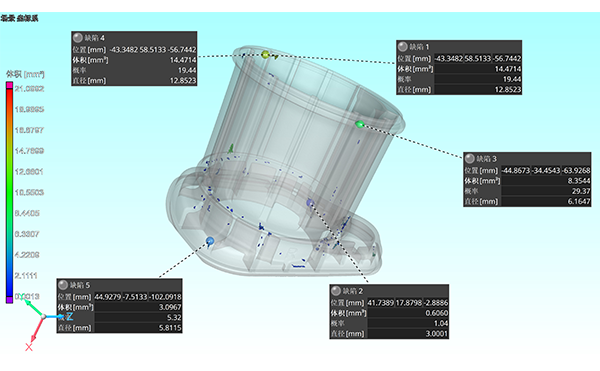Click the 位置[mm] label in 缺陷 5

75,297
